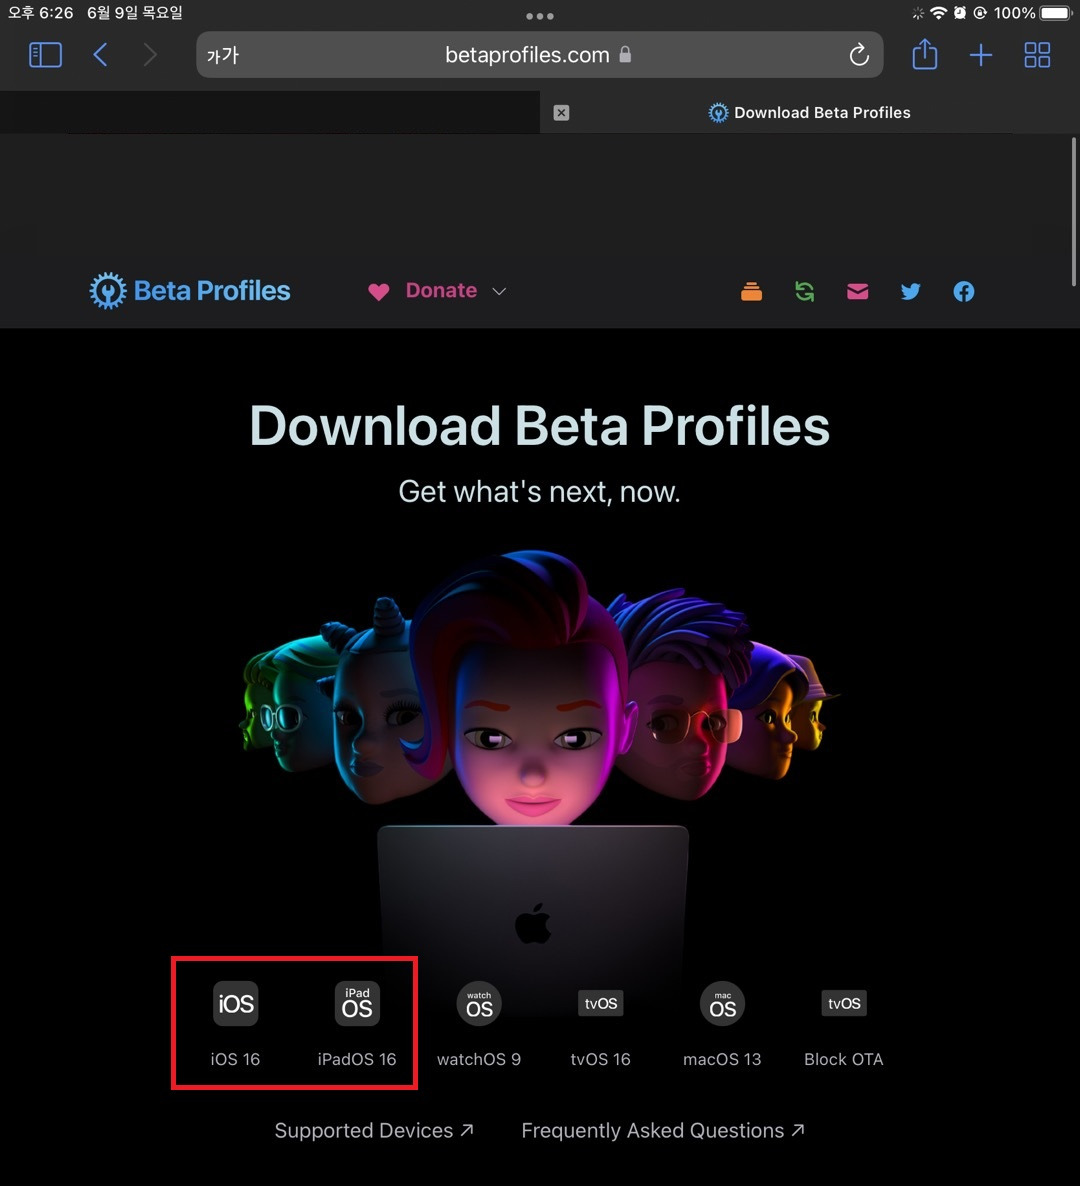The width and height of the screenshot is (1080, 1186).
Task: Focus the betaprofiles.com address bar
Action: pyautogui.click(x=539, y=54)
